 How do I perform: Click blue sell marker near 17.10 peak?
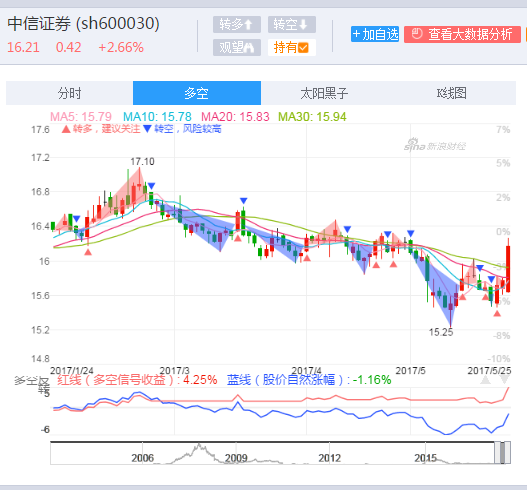coord(151,186)
